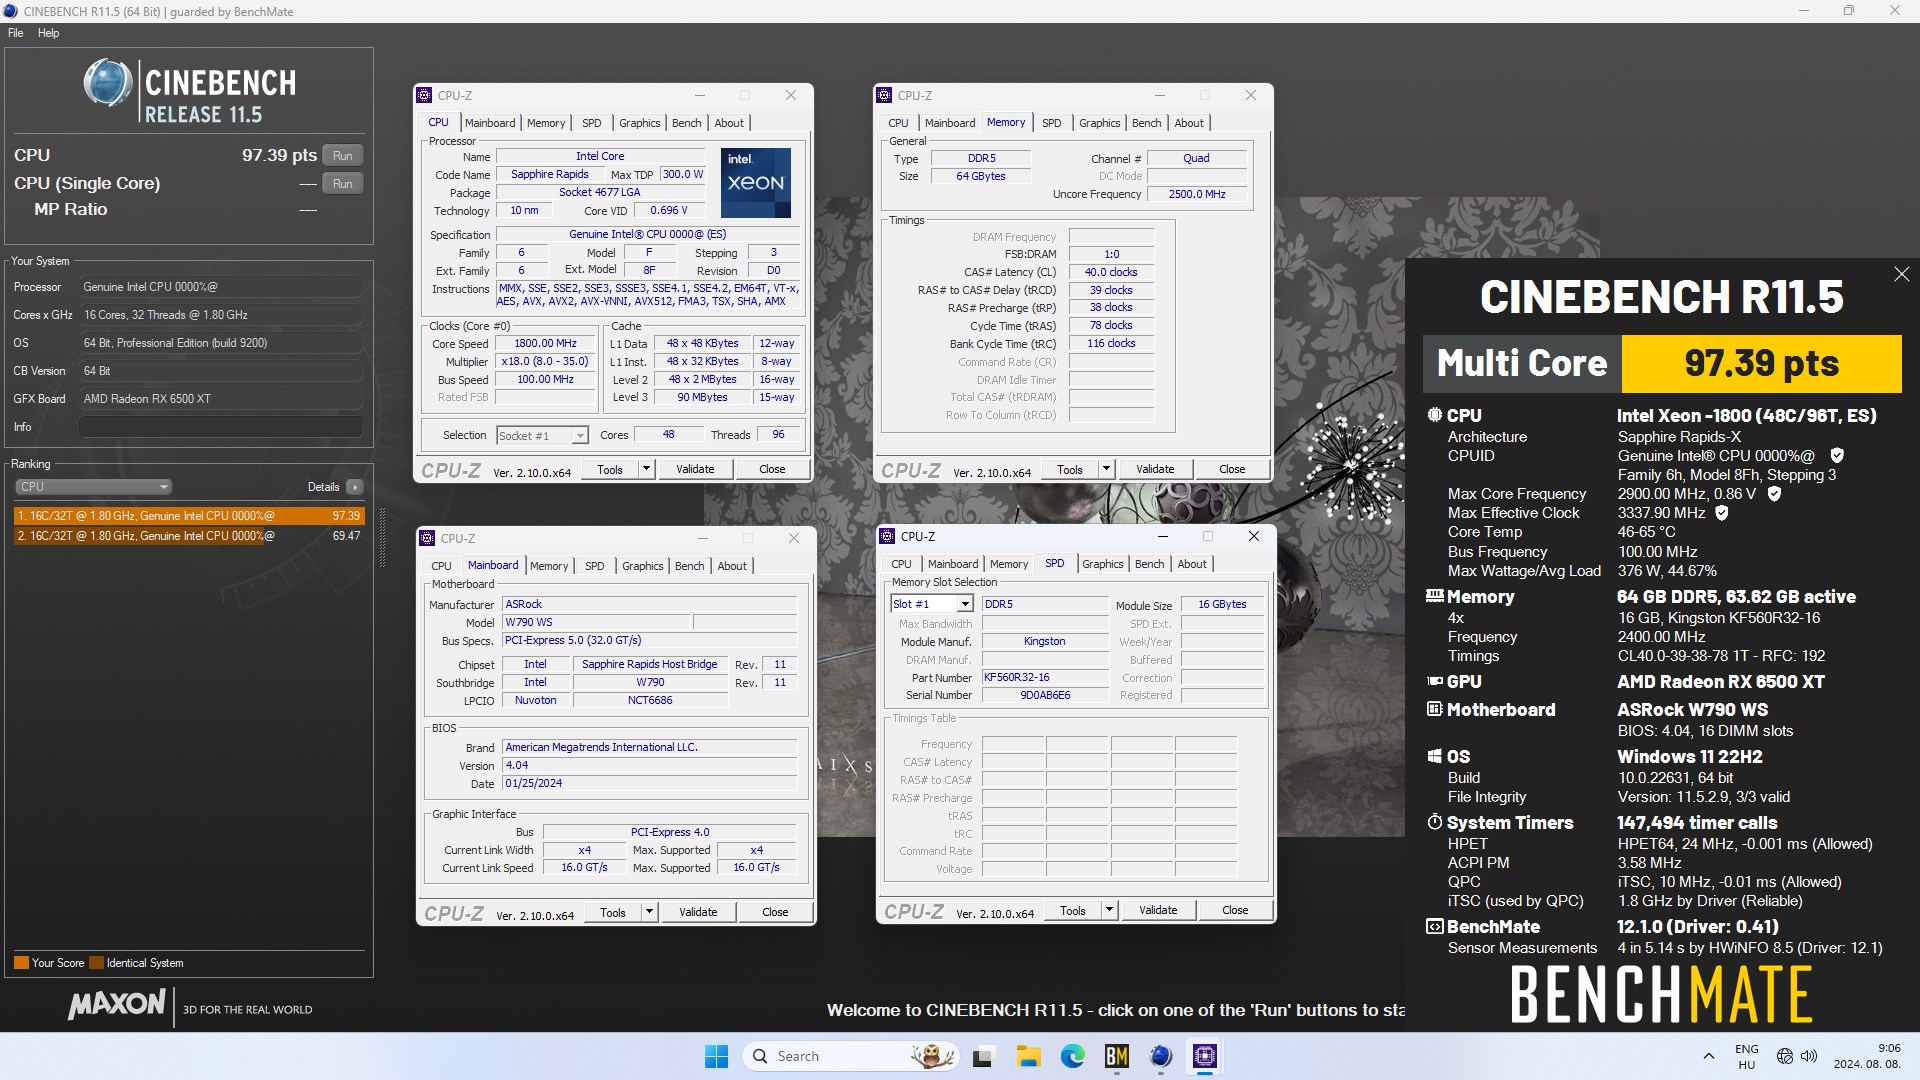Click Close button in Mainboard window
Image resolution: width=1920 pixels, height=1080 pixels.
(x=775, y=912)
